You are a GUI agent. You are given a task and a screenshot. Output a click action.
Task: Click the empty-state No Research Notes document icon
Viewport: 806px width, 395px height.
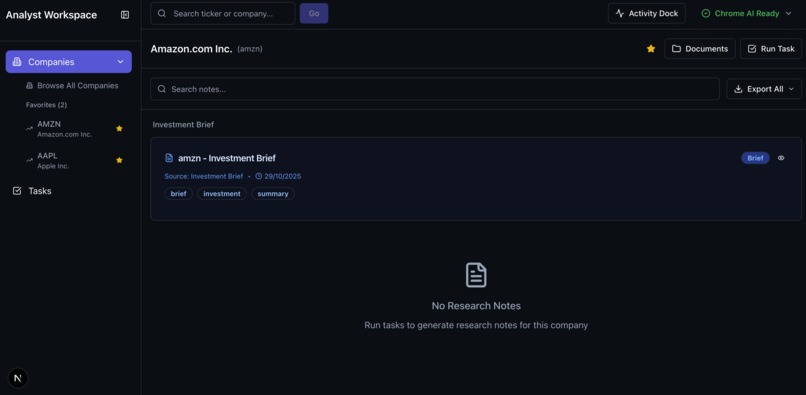(x=476, y=275)
